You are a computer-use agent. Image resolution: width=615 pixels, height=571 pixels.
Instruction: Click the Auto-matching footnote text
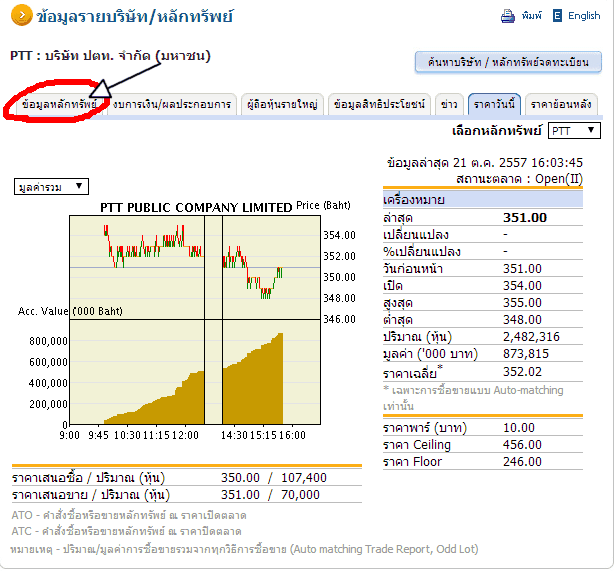pos(473,398)
